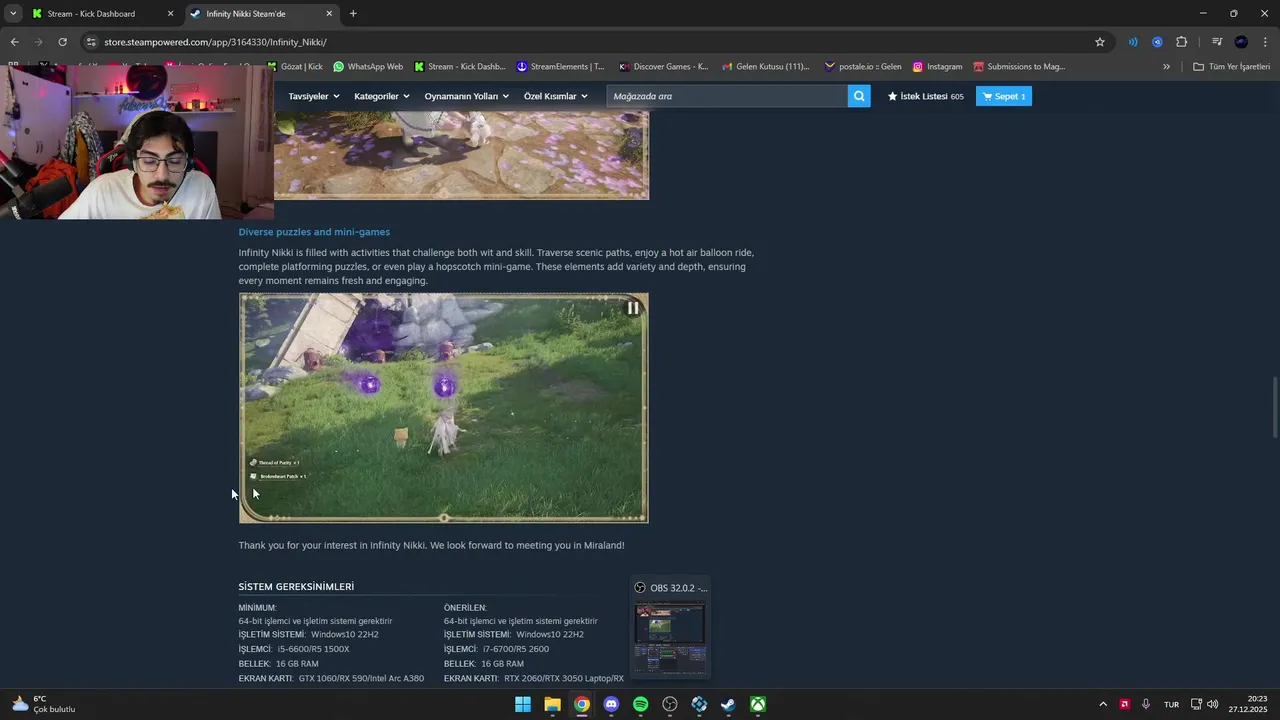Image resolution: width=1280 pixels, height=720 pixels.
Task: Open Spotify from the taskbar
Action: (641, 704)
